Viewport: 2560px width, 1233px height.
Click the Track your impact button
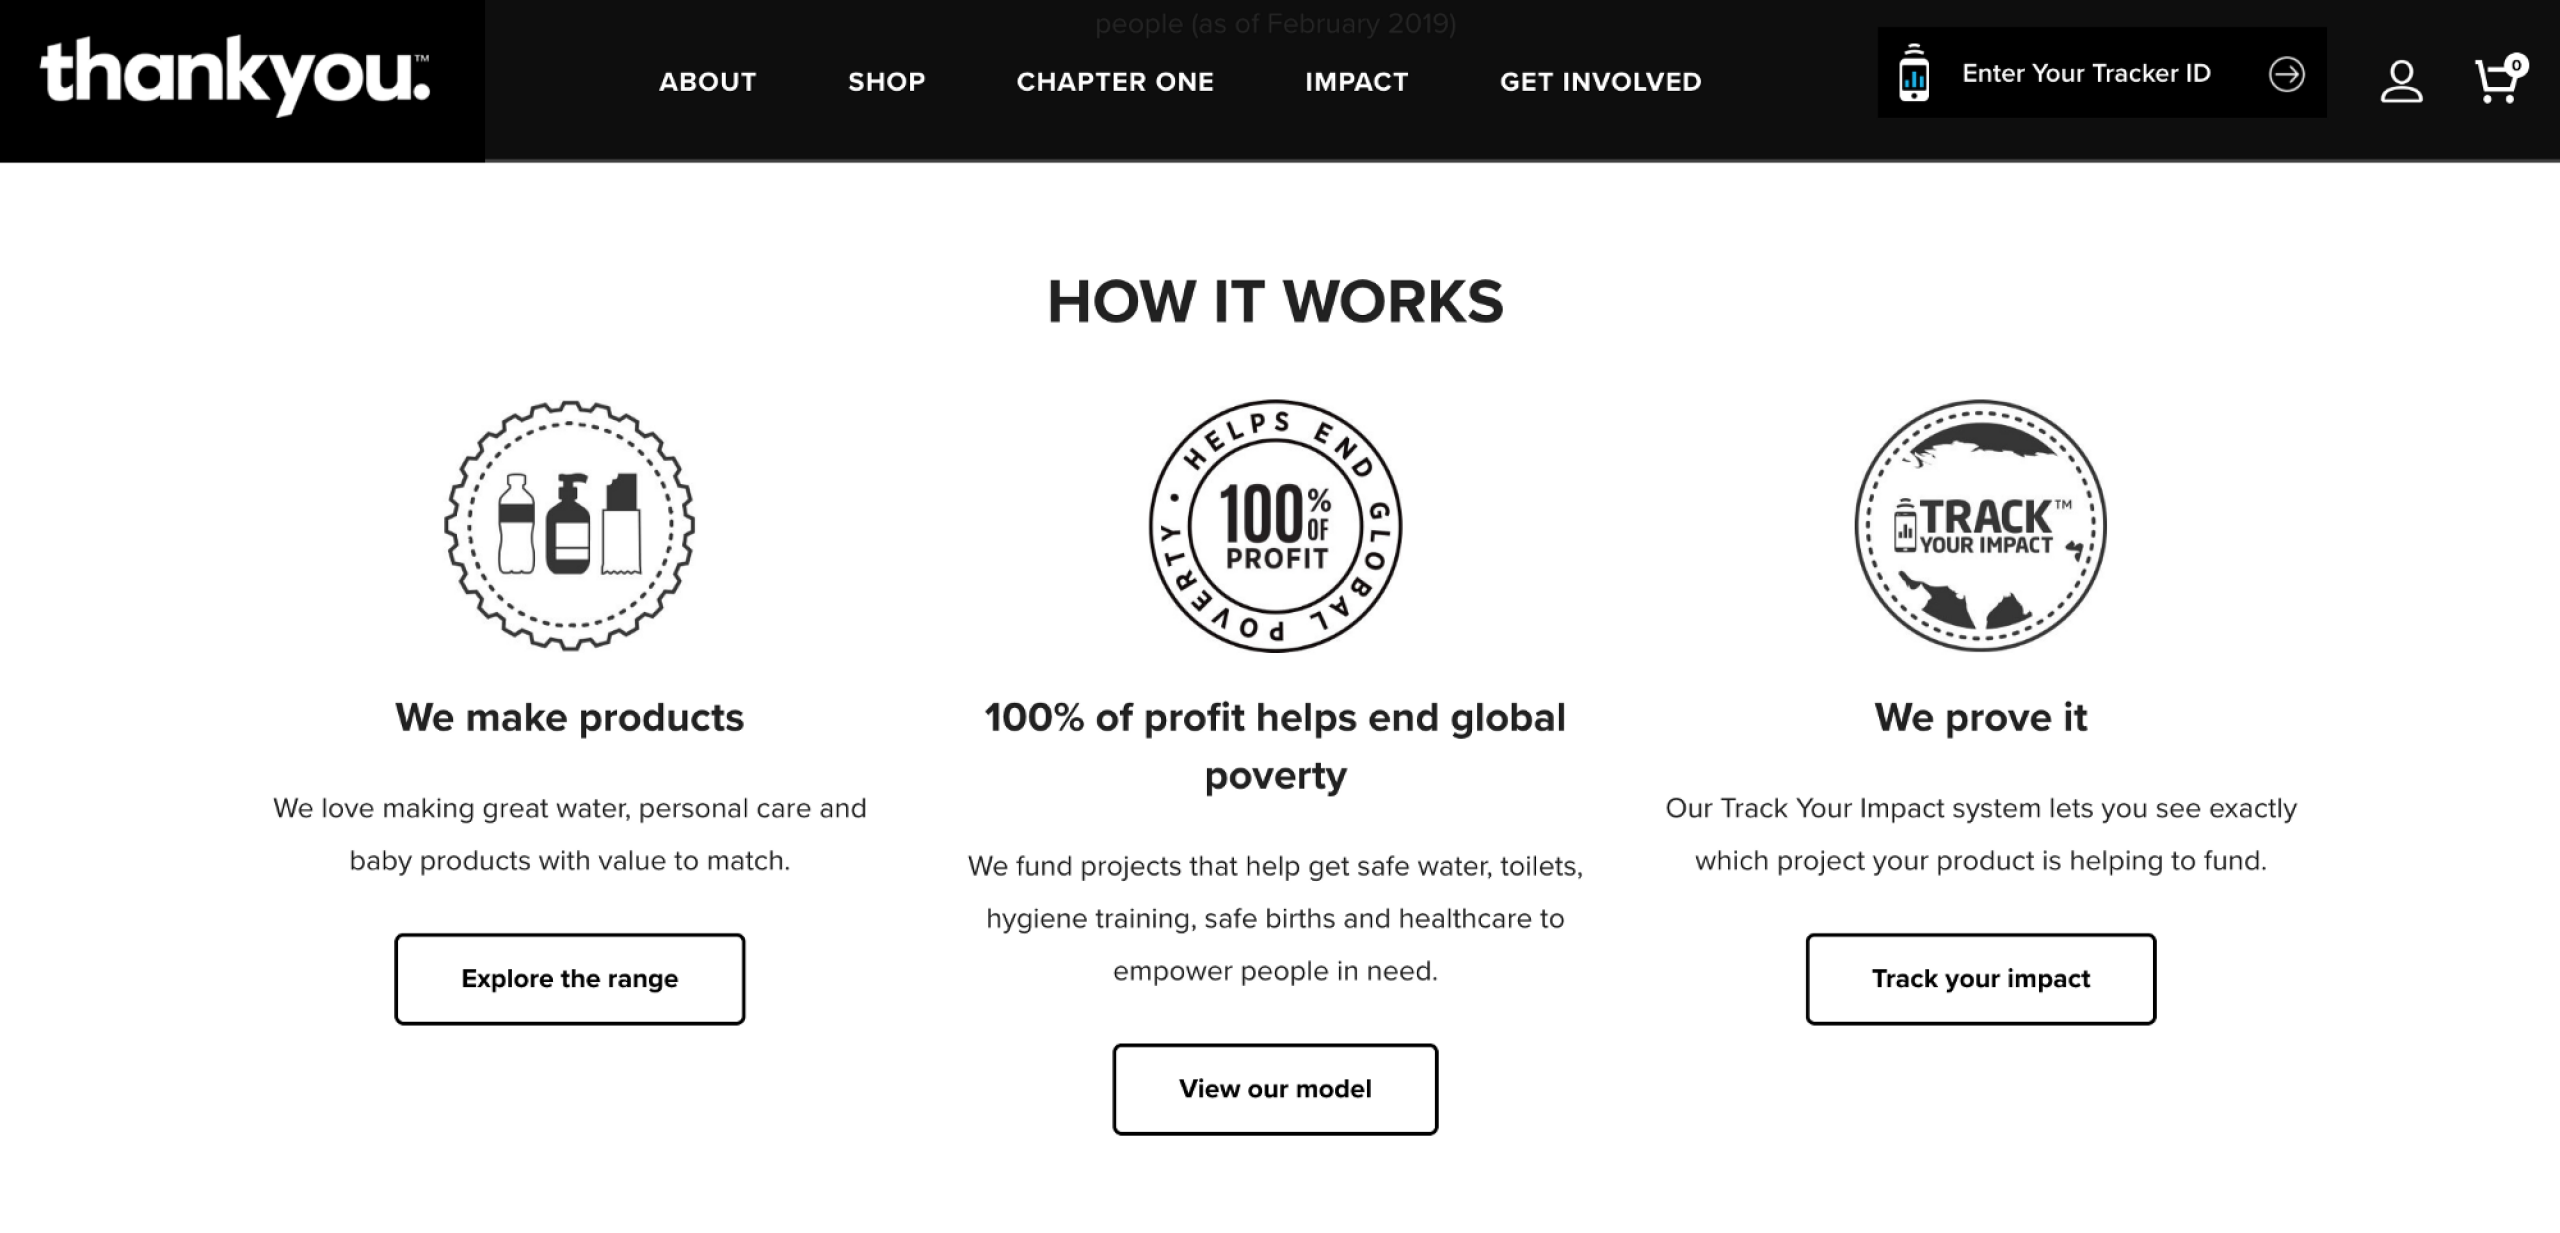(x=1980, y=979)
